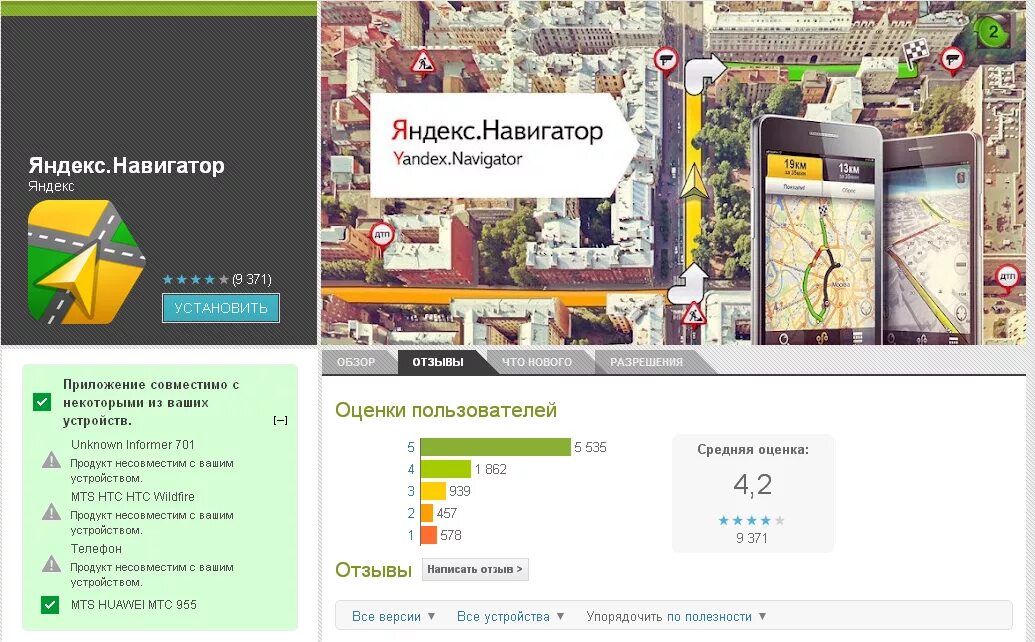
Task: Click the Средняя оценка label
Action: [x=753, y=450]
